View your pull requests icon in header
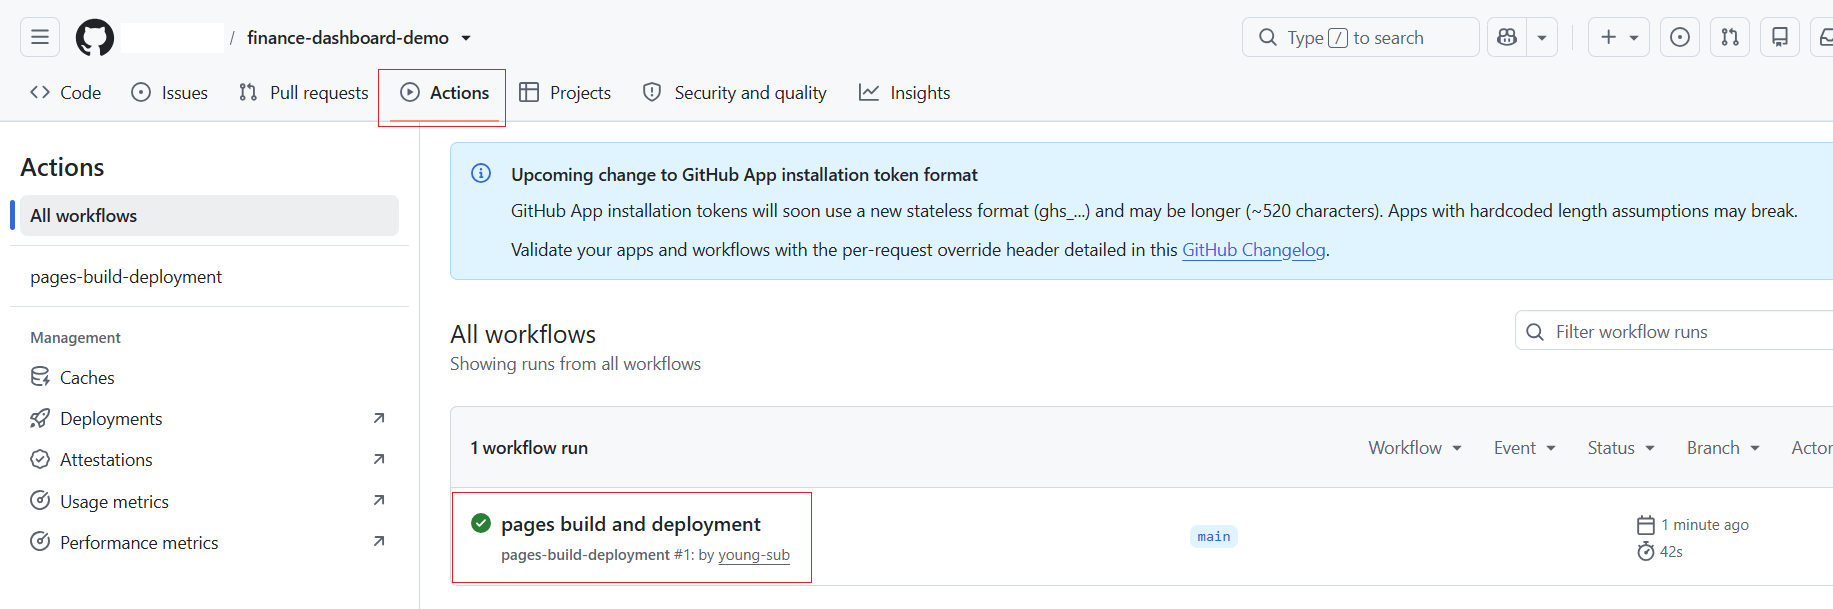This screenshot has width=1833, height=609. click(1730, 37)
